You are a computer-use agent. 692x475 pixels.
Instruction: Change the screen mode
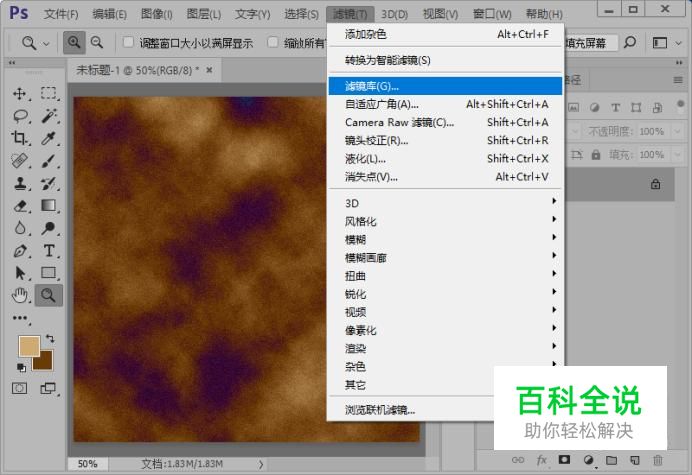click(48, 388)
